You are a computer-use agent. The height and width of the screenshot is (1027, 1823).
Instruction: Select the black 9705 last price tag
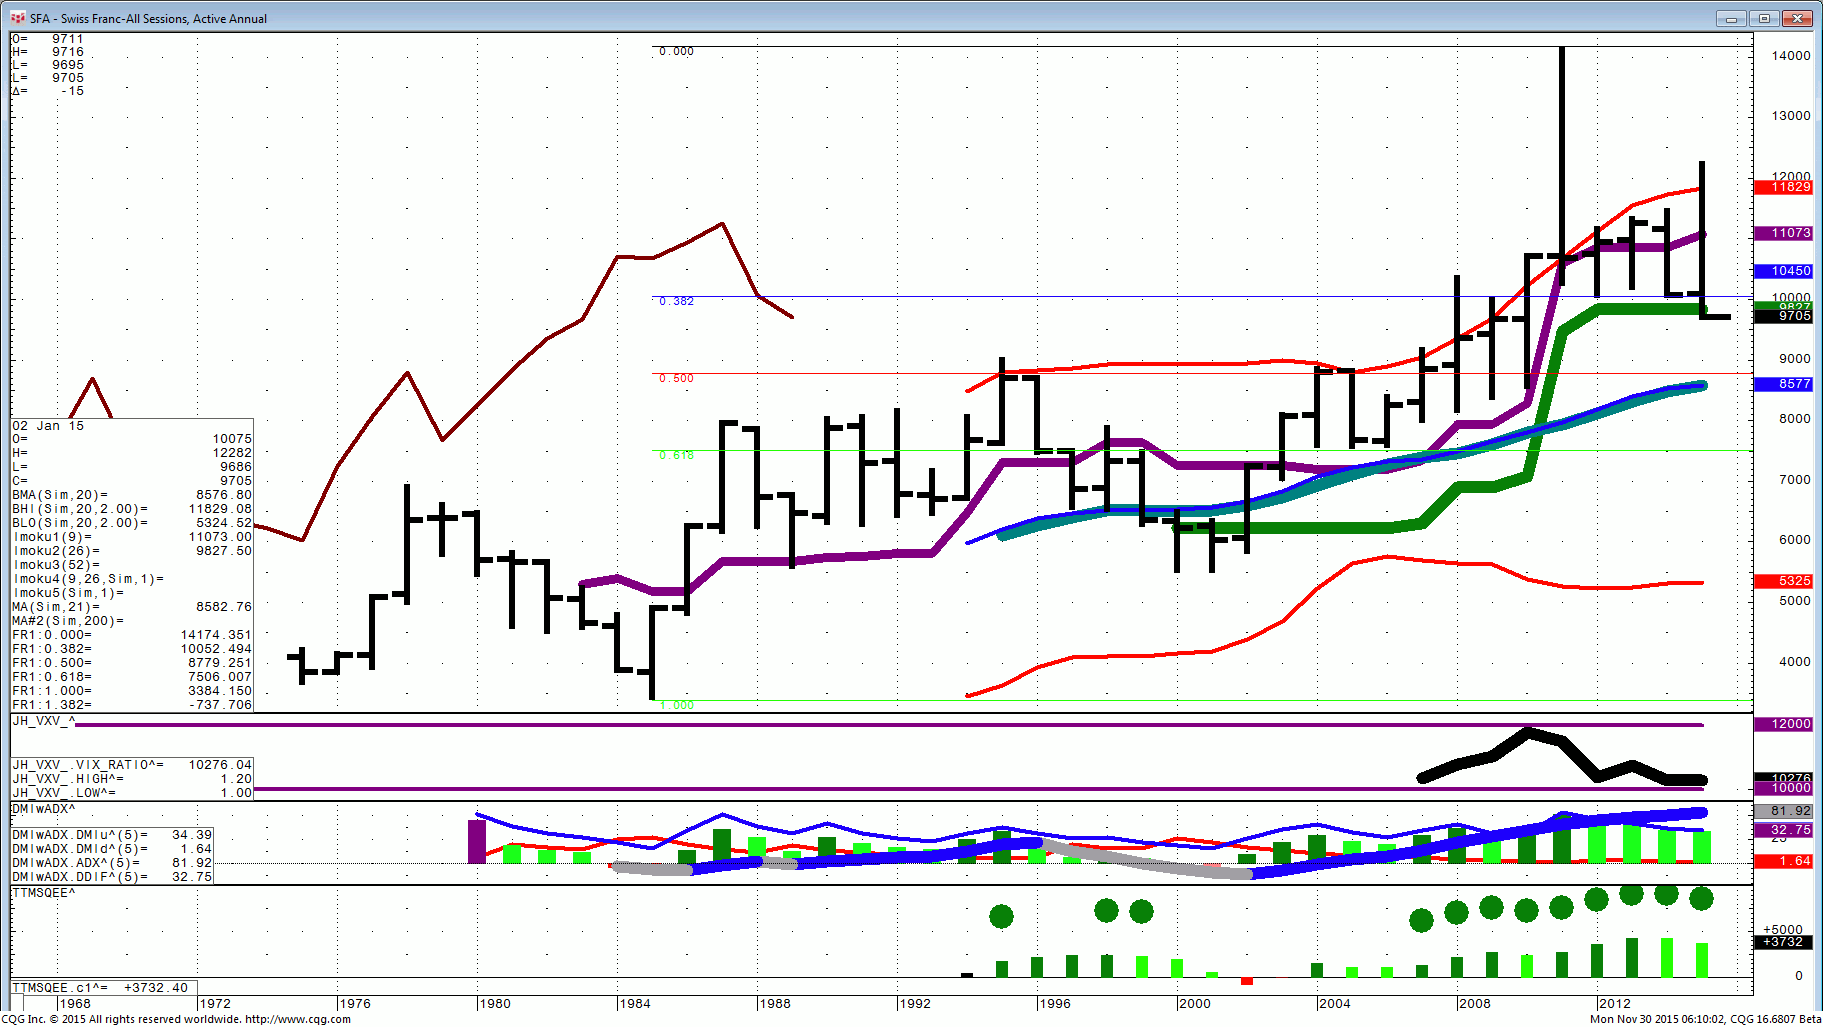coord(1789,316)
